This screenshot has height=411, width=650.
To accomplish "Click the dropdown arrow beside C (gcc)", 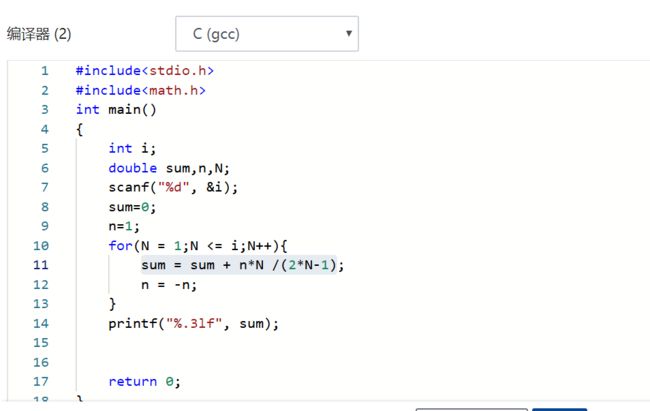I will [x=349, y=34].
